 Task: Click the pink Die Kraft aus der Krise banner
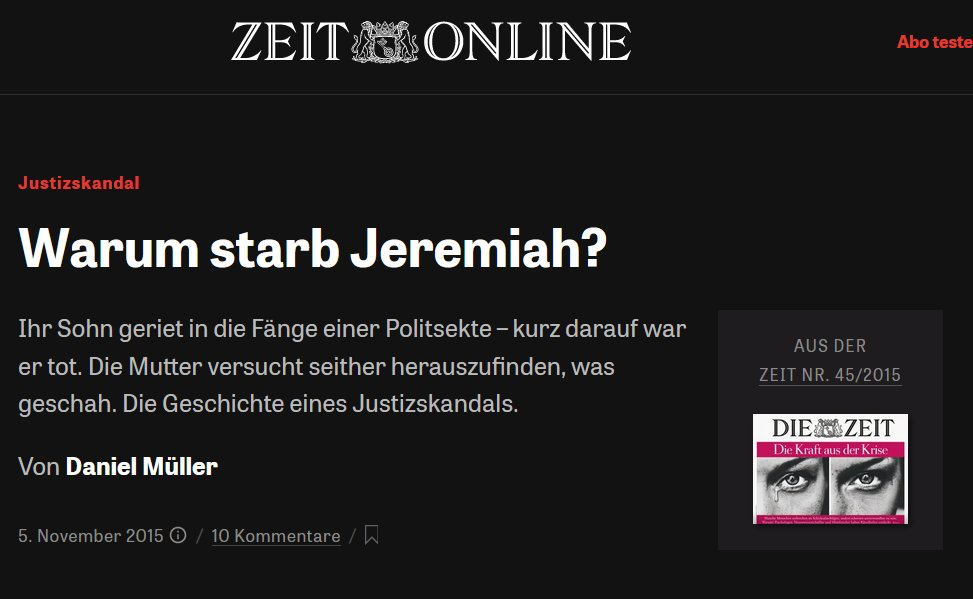[830, 449]
